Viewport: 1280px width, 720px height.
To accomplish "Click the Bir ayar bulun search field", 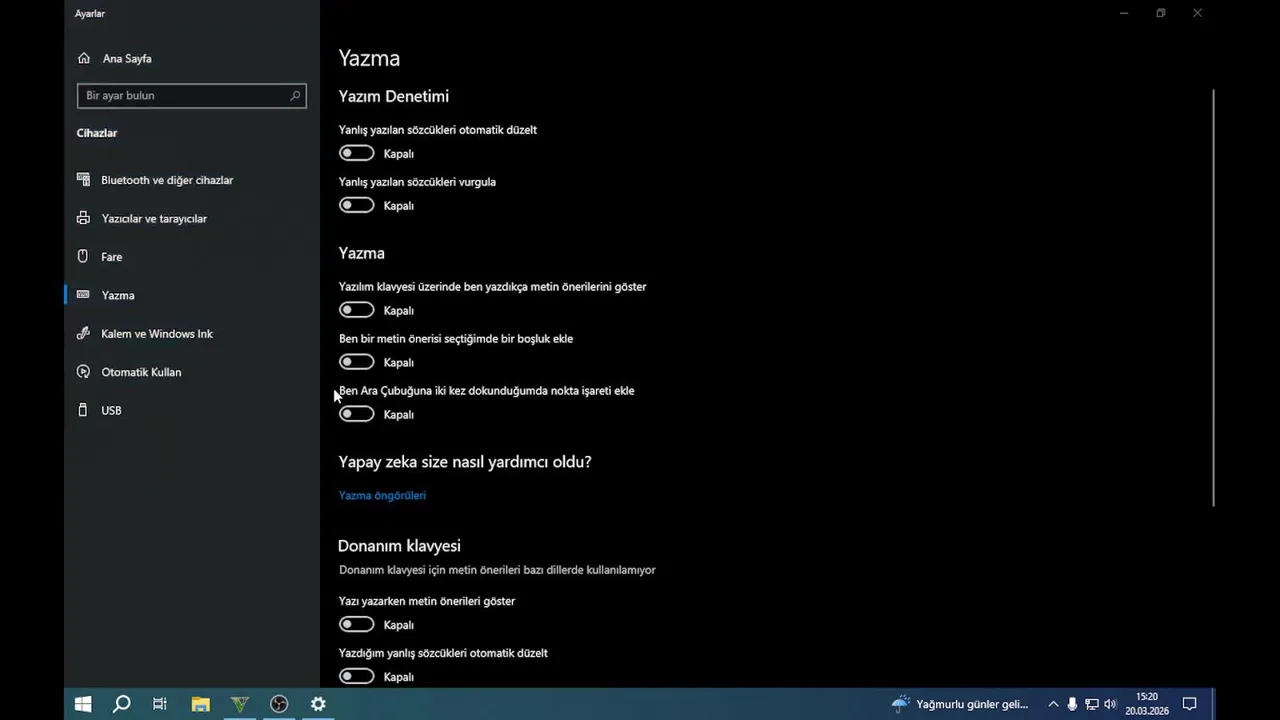I will tap(191, 96).
